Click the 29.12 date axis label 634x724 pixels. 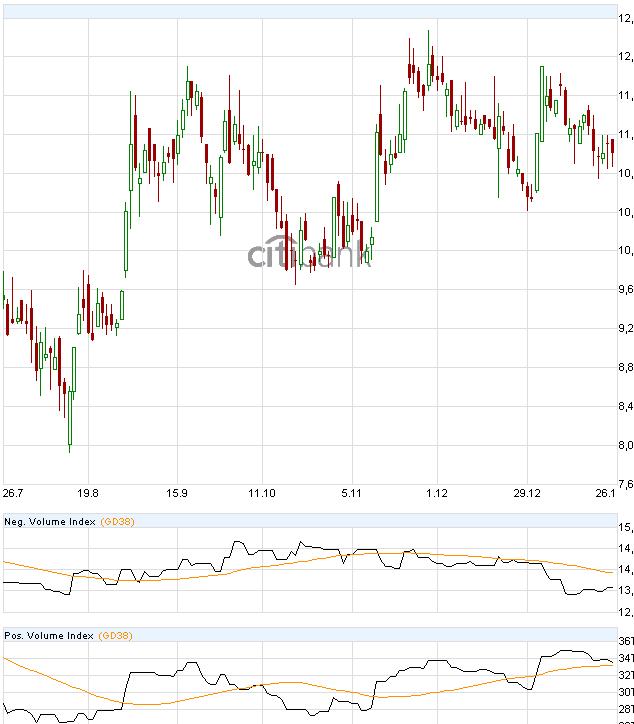pyautogui.click(x=527, y=493)
